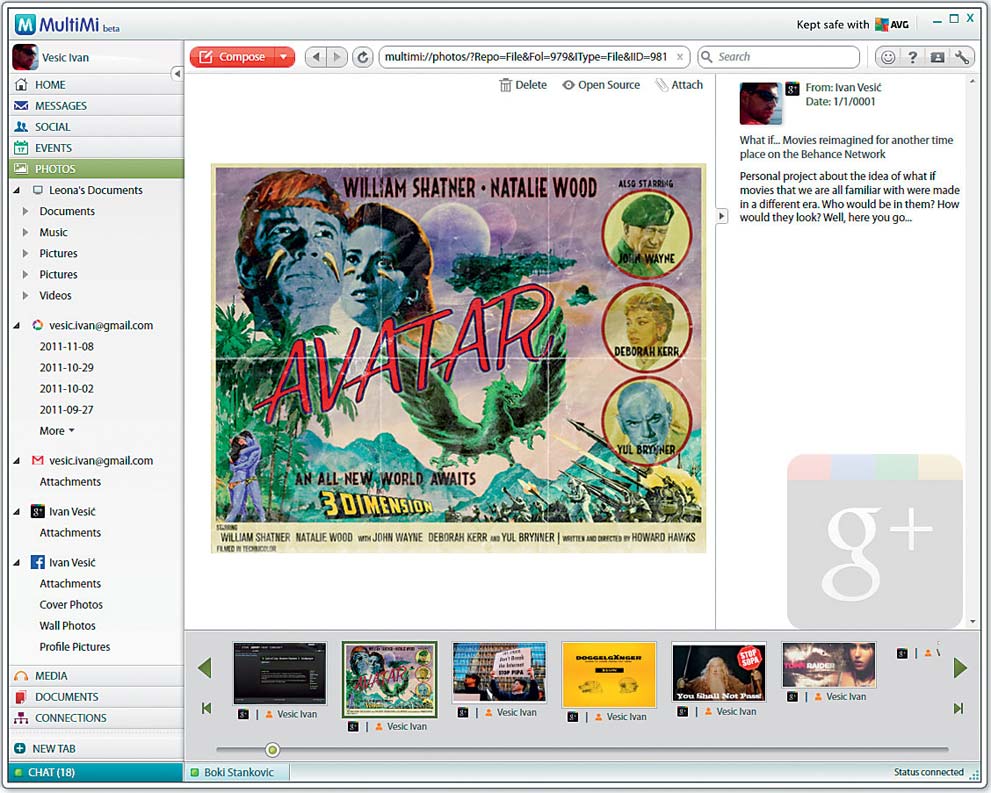Attach the photo
The width and height of the screenshot is (991, 793).
click(x=679, y=85)
